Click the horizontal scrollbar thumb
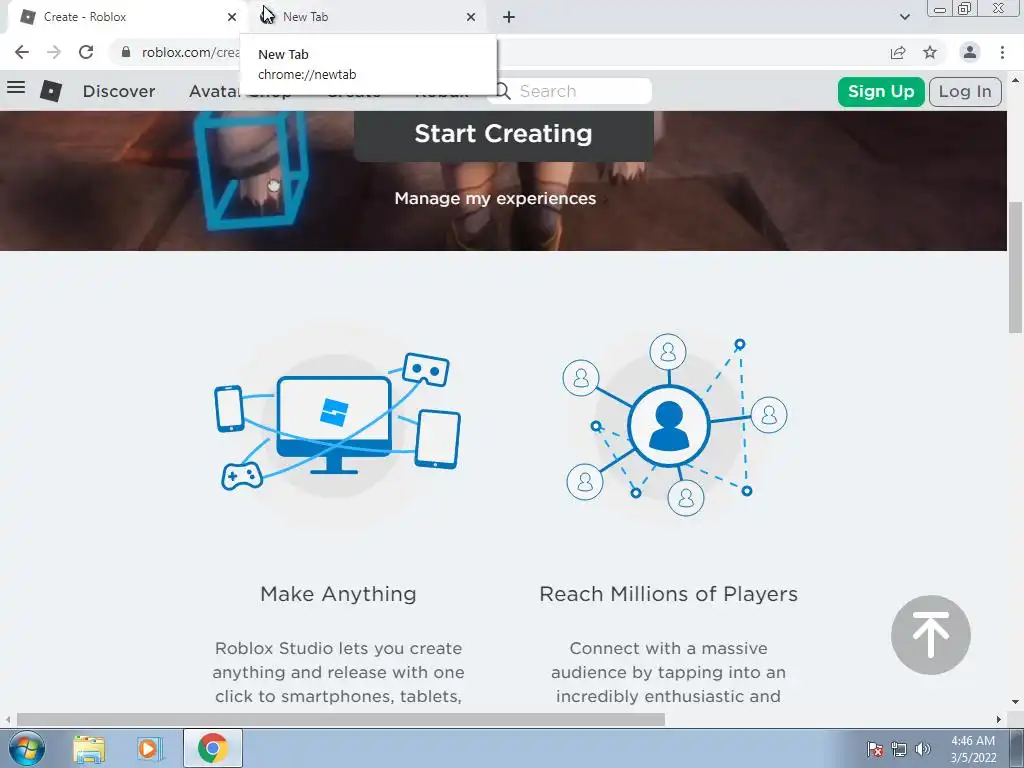1024x768 pixels. click(x=340, y=719)
